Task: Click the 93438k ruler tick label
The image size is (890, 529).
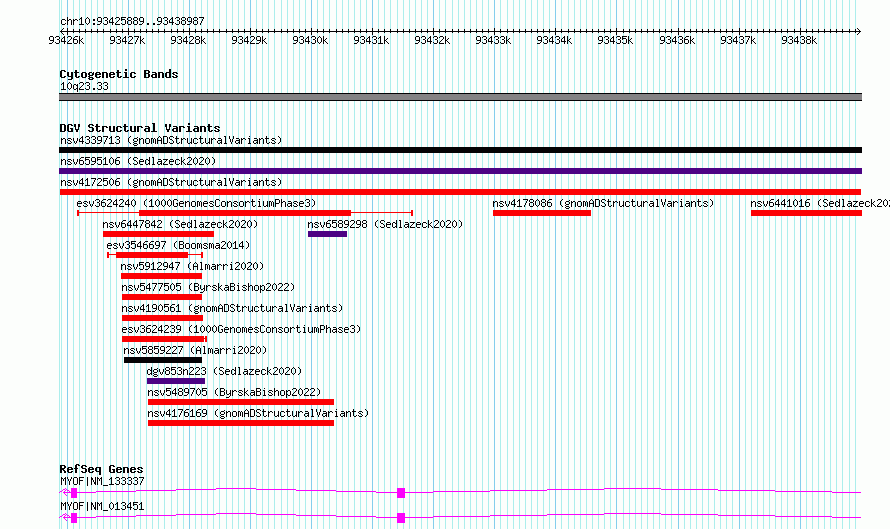Action: [799, 40]
